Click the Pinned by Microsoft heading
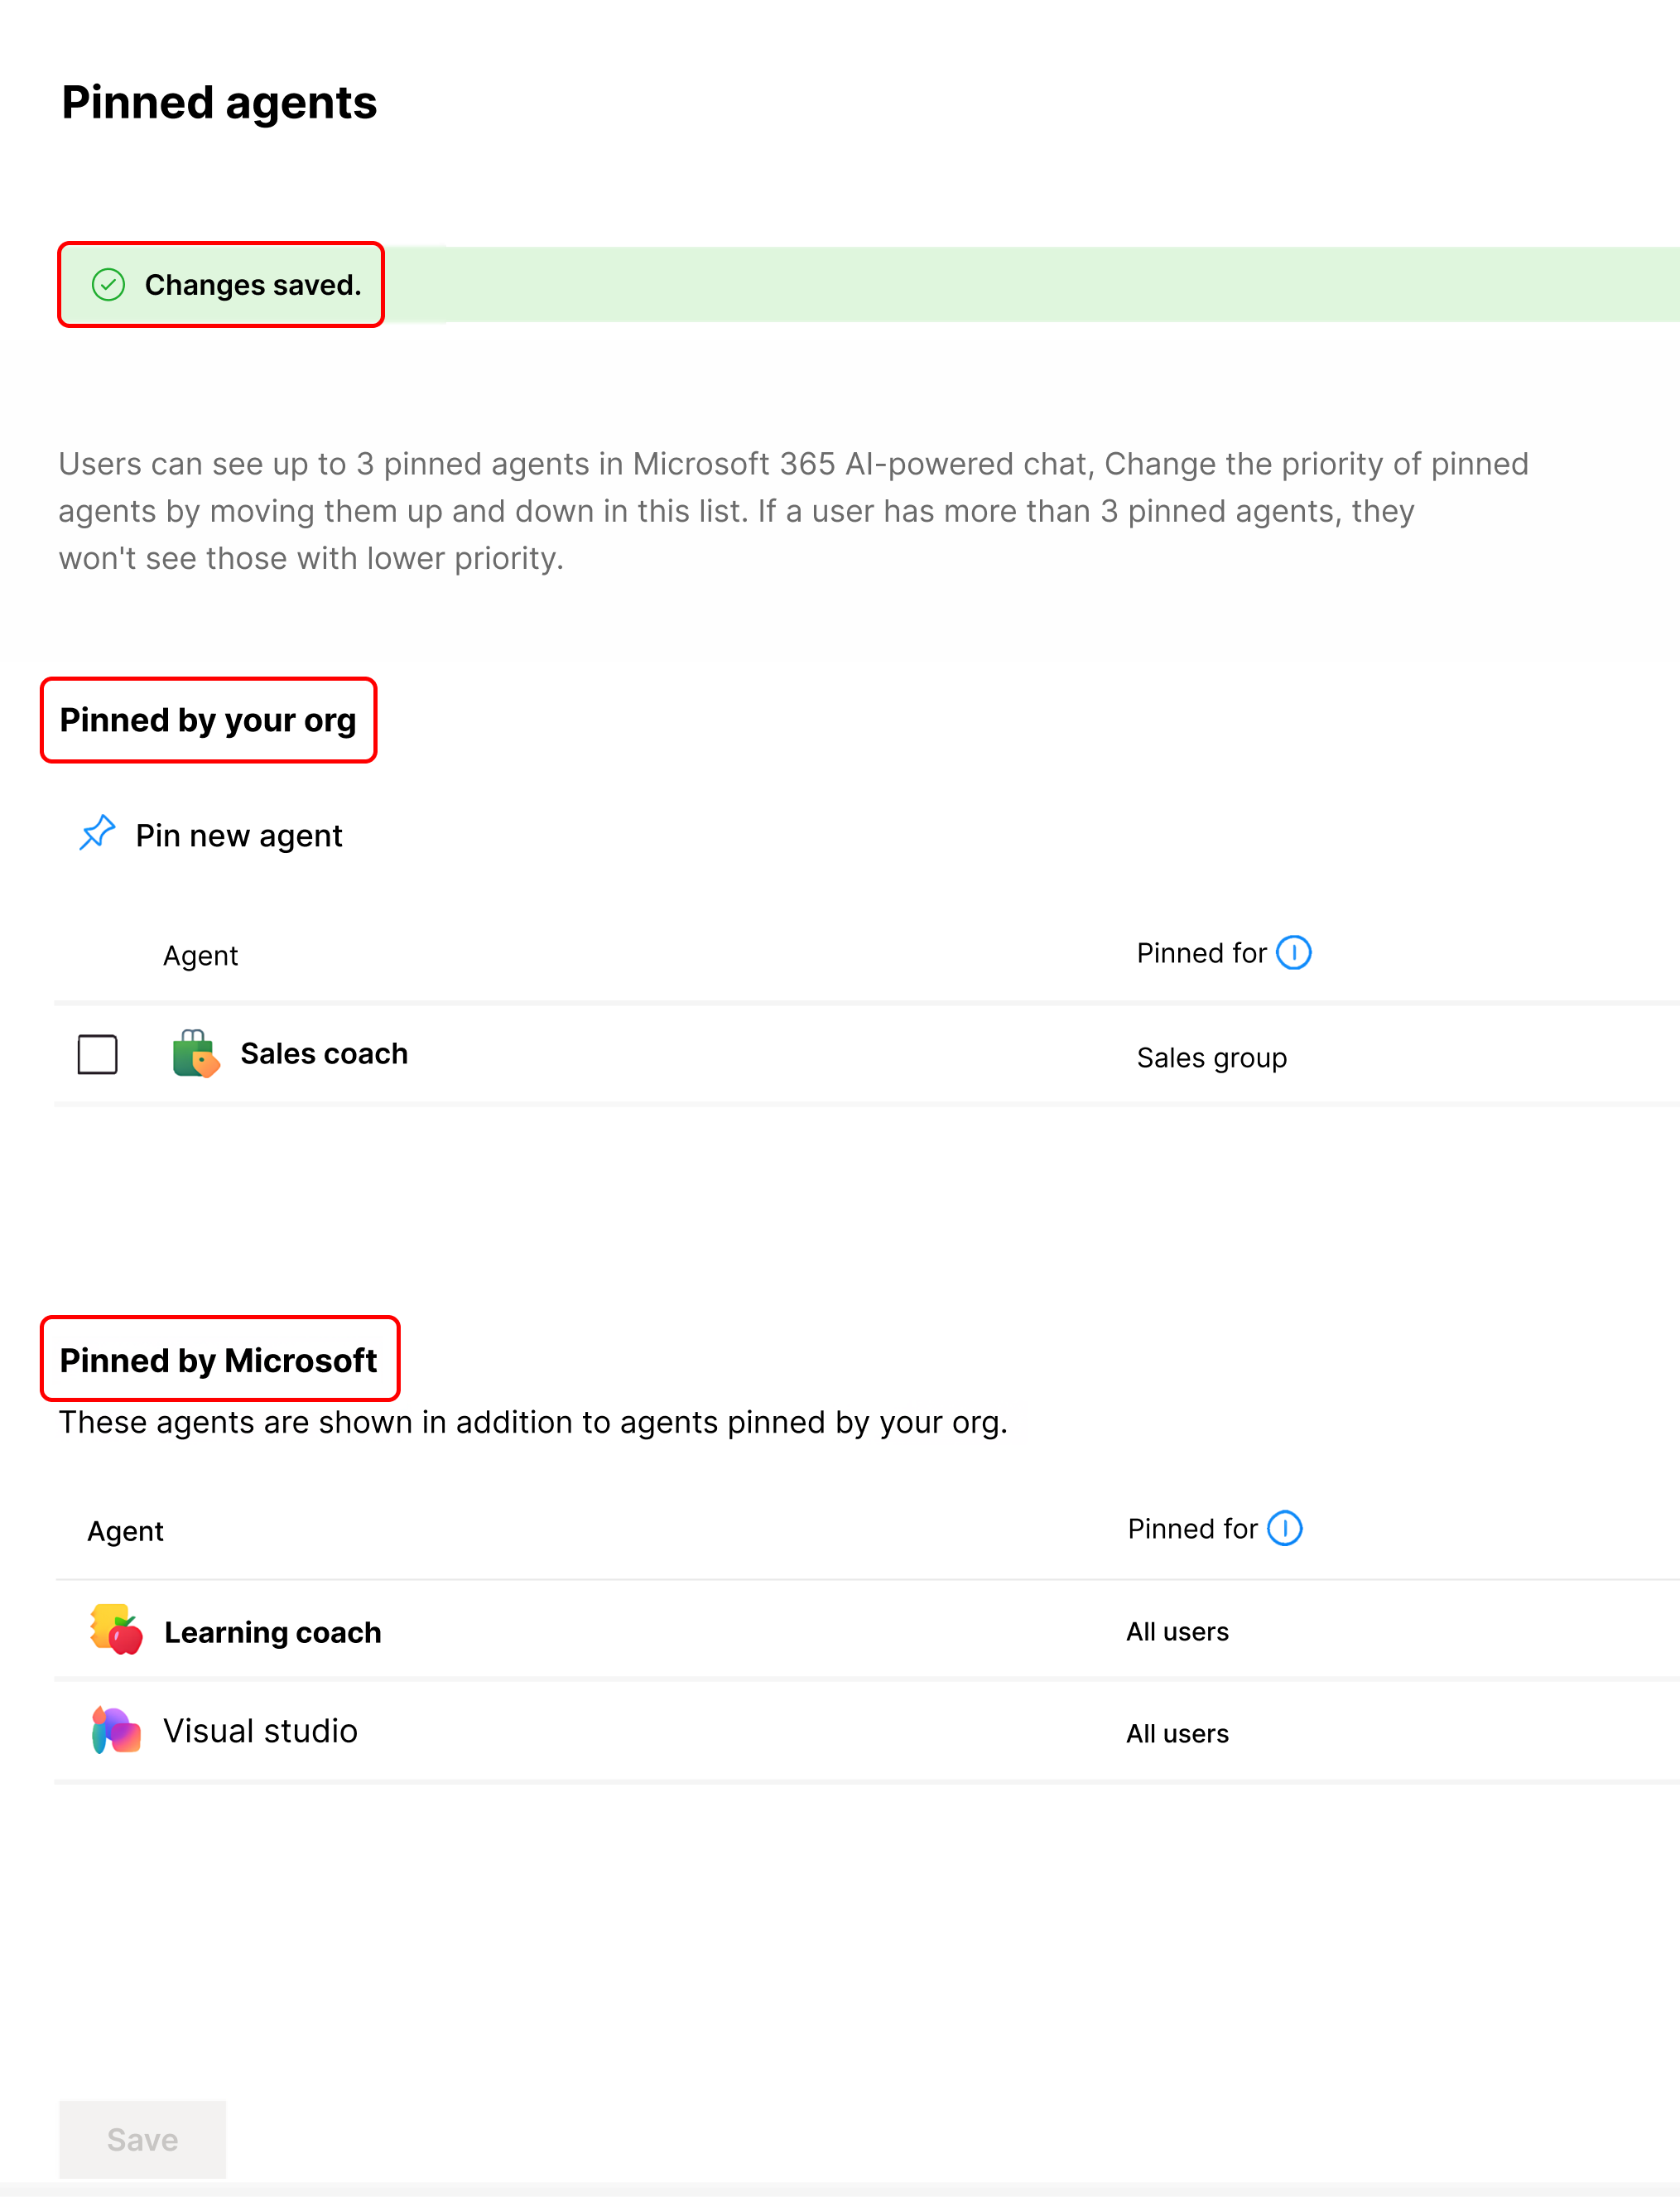 pyautogui.click(x=218, y=1360)
